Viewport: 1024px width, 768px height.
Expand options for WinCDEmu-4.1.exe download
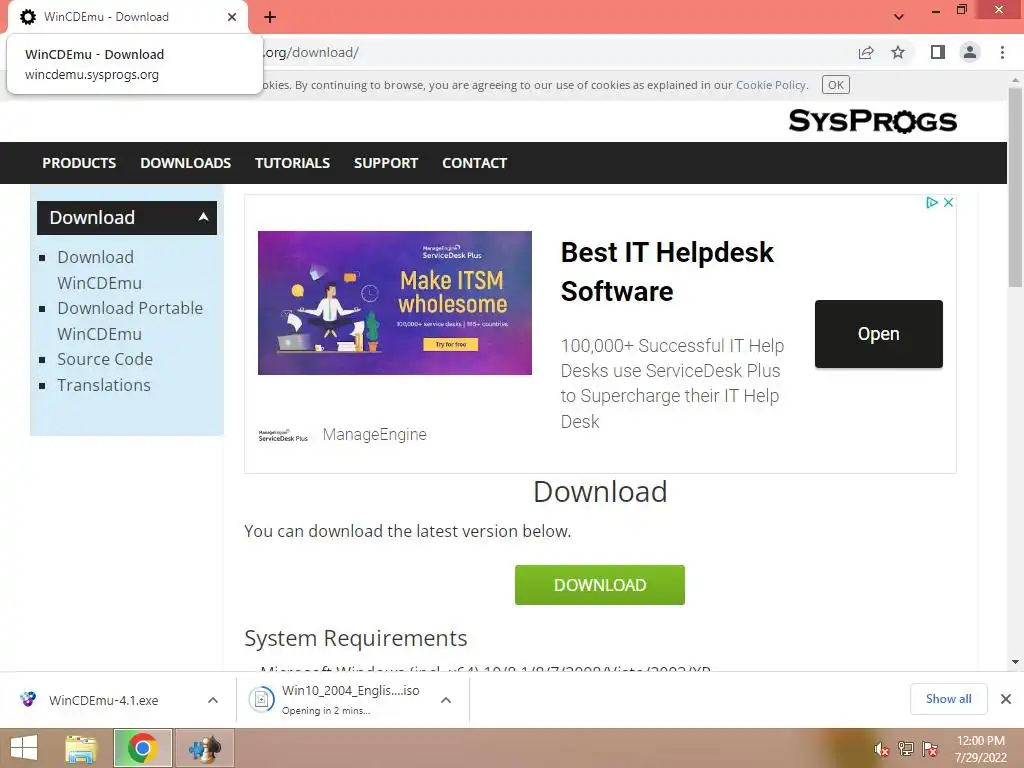pos(213,700)
